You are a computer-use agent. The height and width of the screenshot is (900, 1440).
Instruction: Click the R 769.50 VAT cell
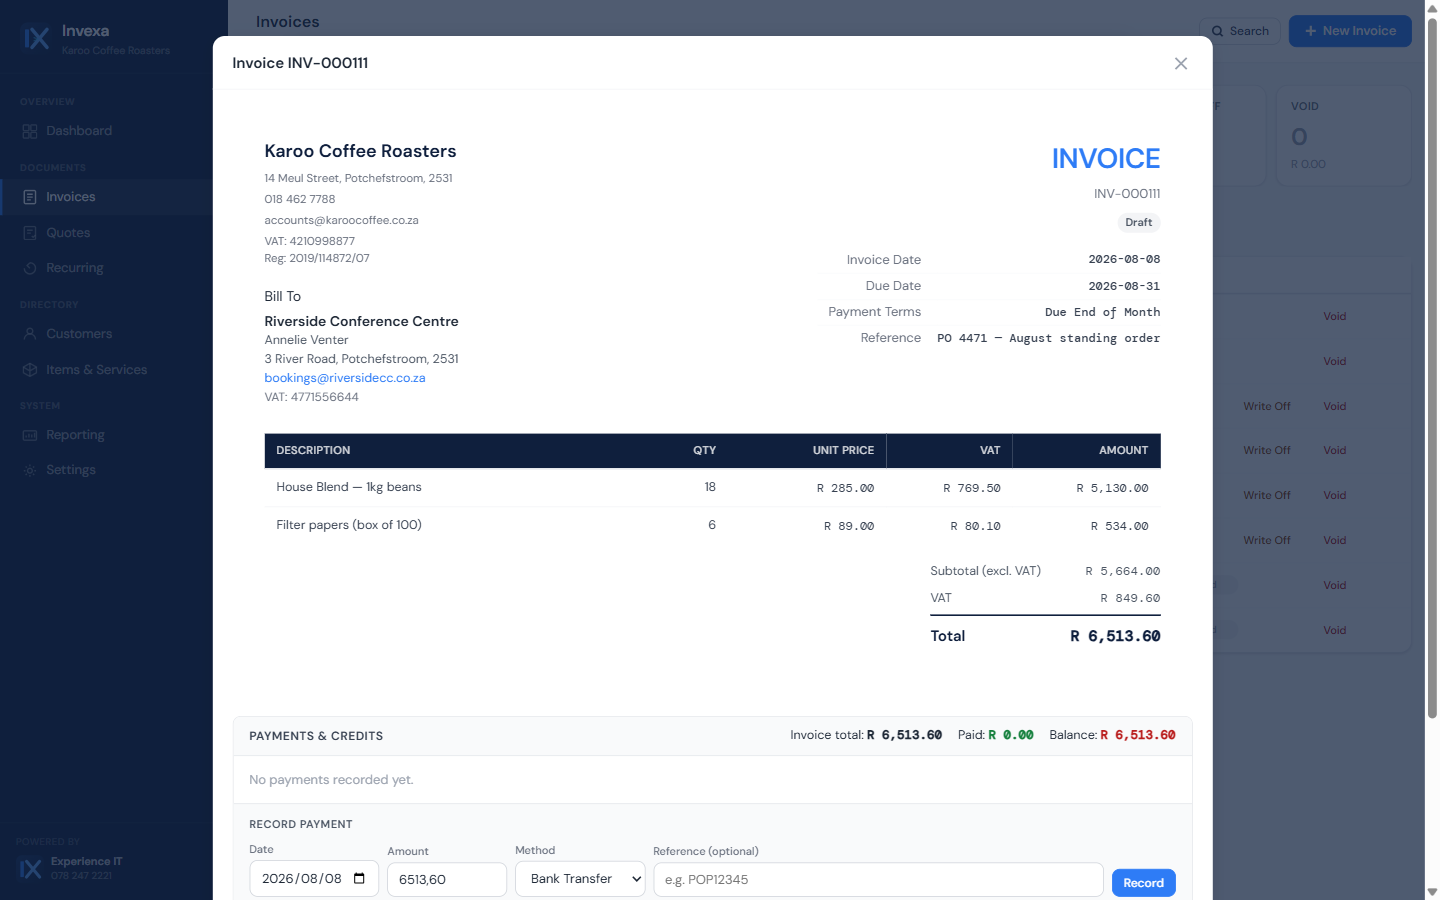972,488
